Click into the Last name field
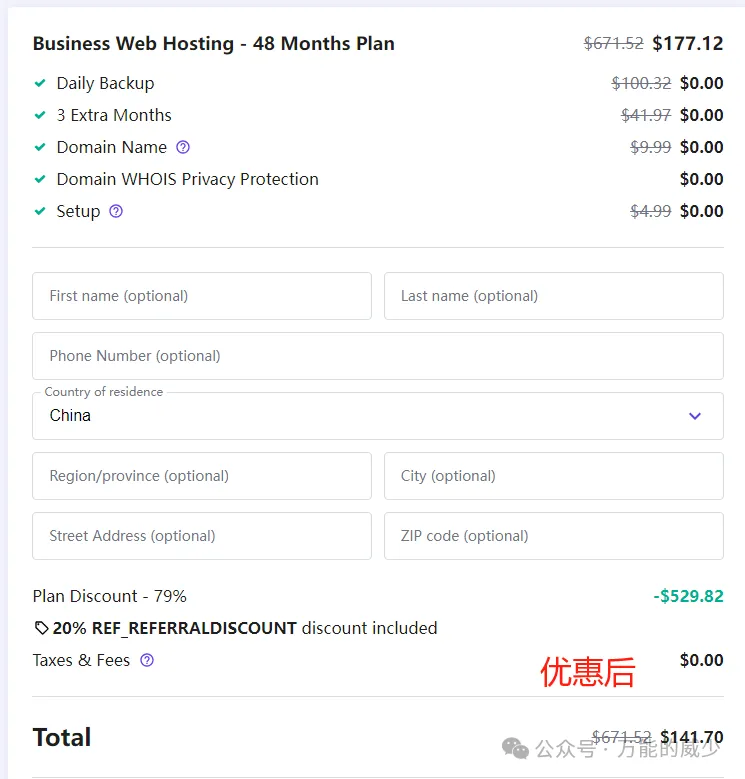The width and height of the screenshot is (745, 779). point(553,296)
